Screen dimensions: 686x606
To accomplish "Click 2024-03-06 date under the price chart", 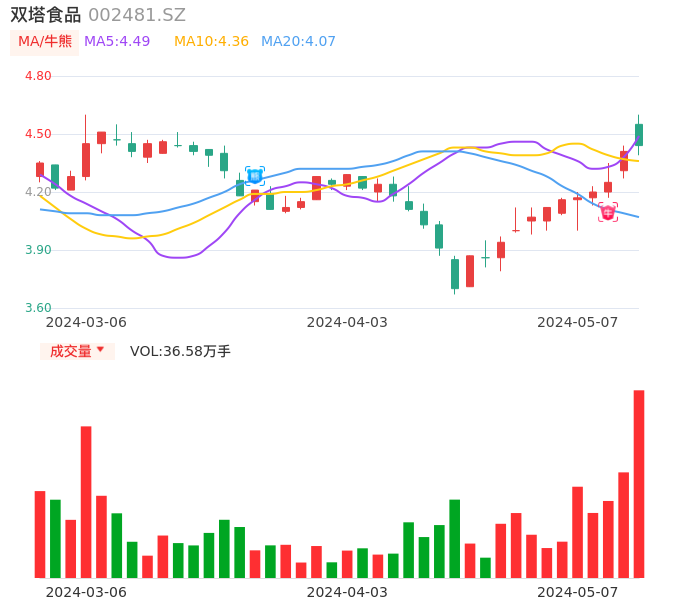I will tap(86, 322).
